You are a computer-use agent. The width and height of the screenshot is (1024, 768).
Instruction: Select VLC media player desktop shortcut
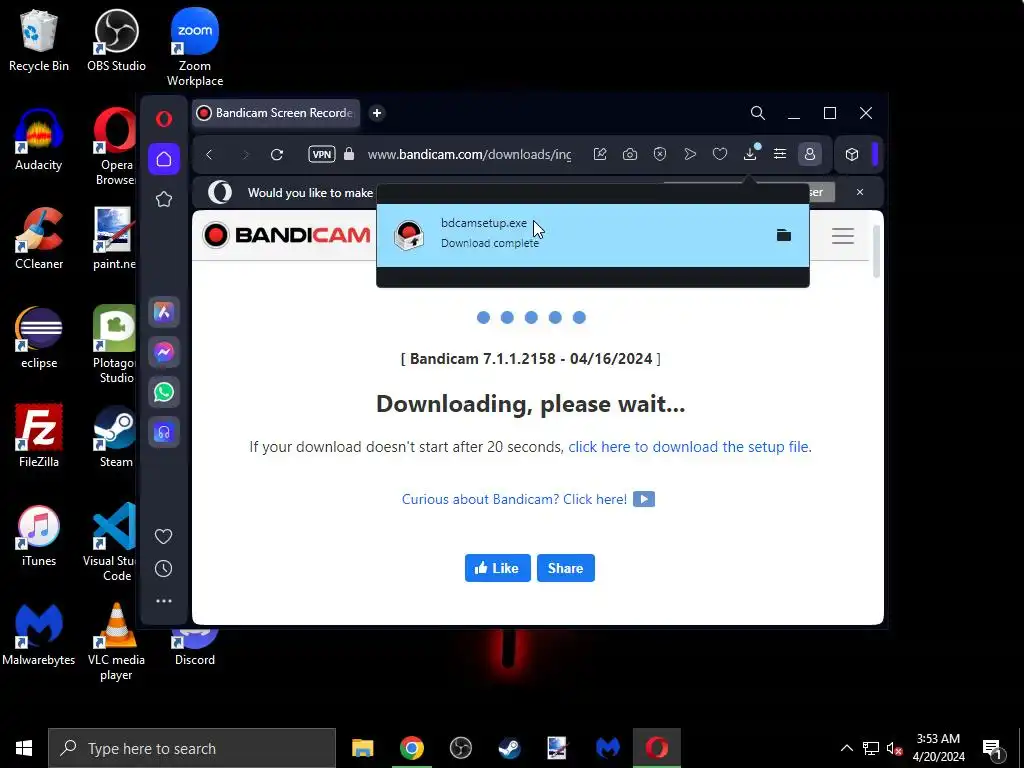(x=116, y=642)
